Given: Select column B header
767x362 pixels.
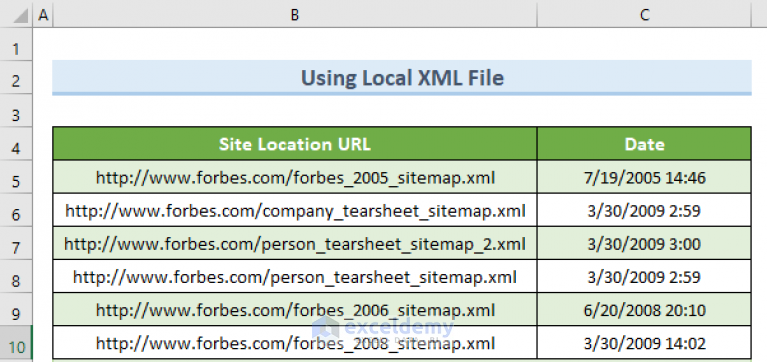Looking at the screenshot, I should [294, 15].
